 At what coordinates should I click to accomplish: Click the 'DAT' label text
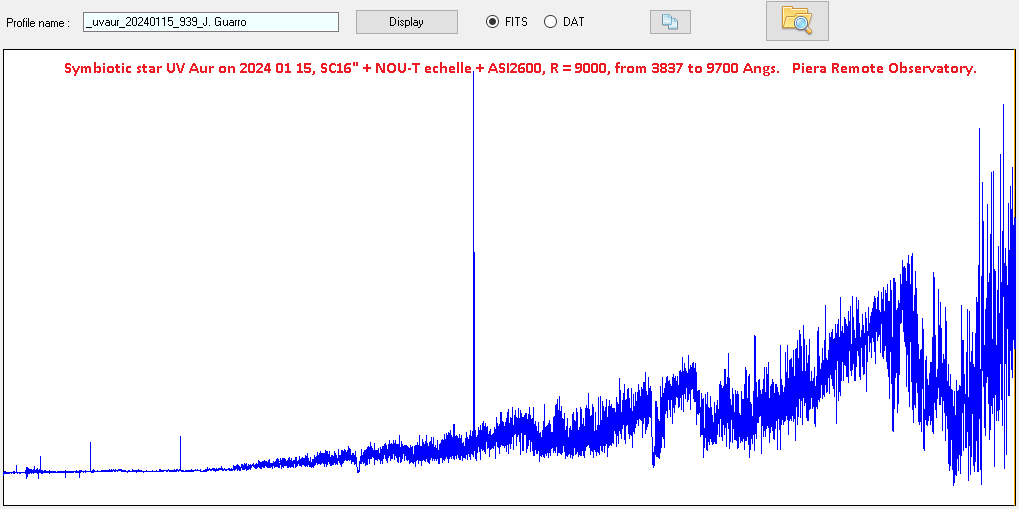[574, 22]
